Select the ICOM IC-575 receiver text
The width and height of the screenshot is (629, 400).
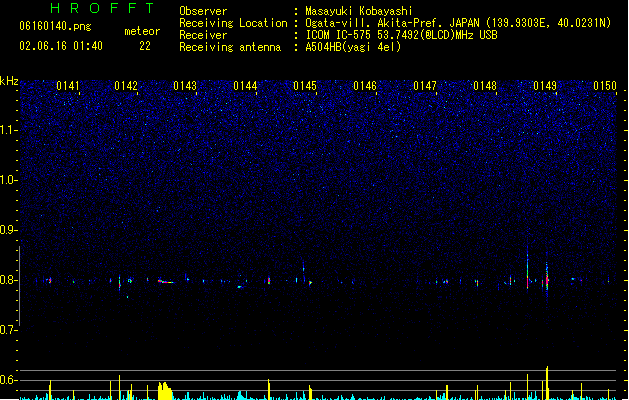[x=402, y=35]
